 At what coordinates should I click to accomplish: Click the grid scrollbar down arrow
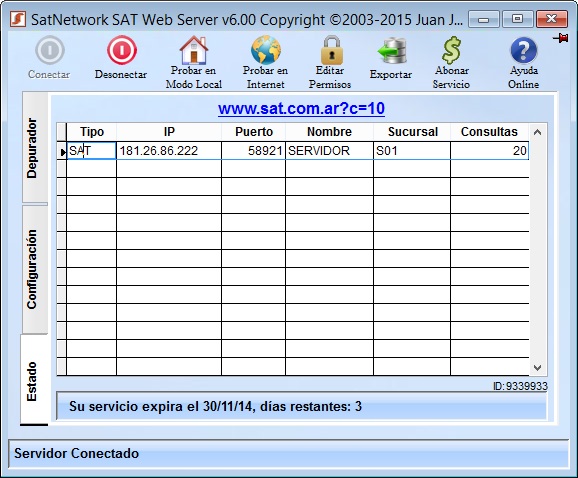tap(537, 367)
